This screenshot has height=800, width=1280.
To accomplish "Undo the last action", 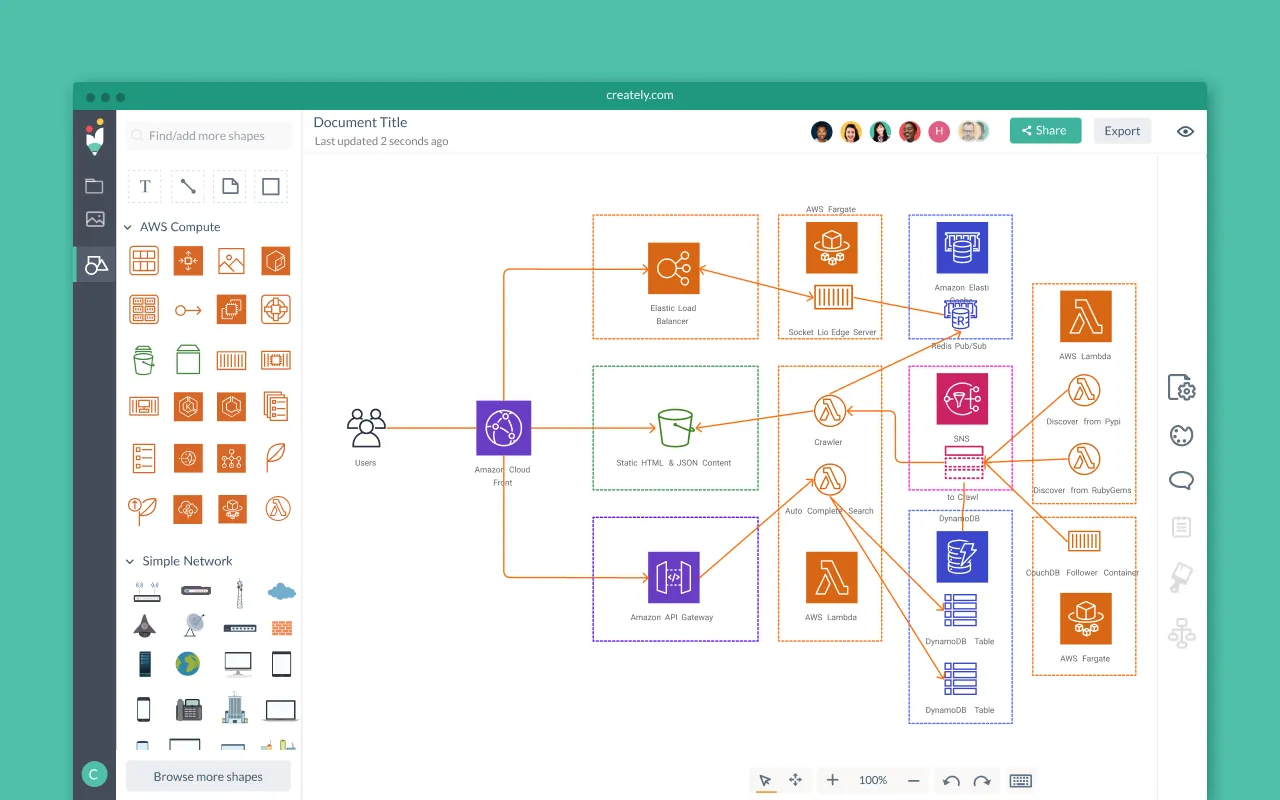I will pos(951,780).
